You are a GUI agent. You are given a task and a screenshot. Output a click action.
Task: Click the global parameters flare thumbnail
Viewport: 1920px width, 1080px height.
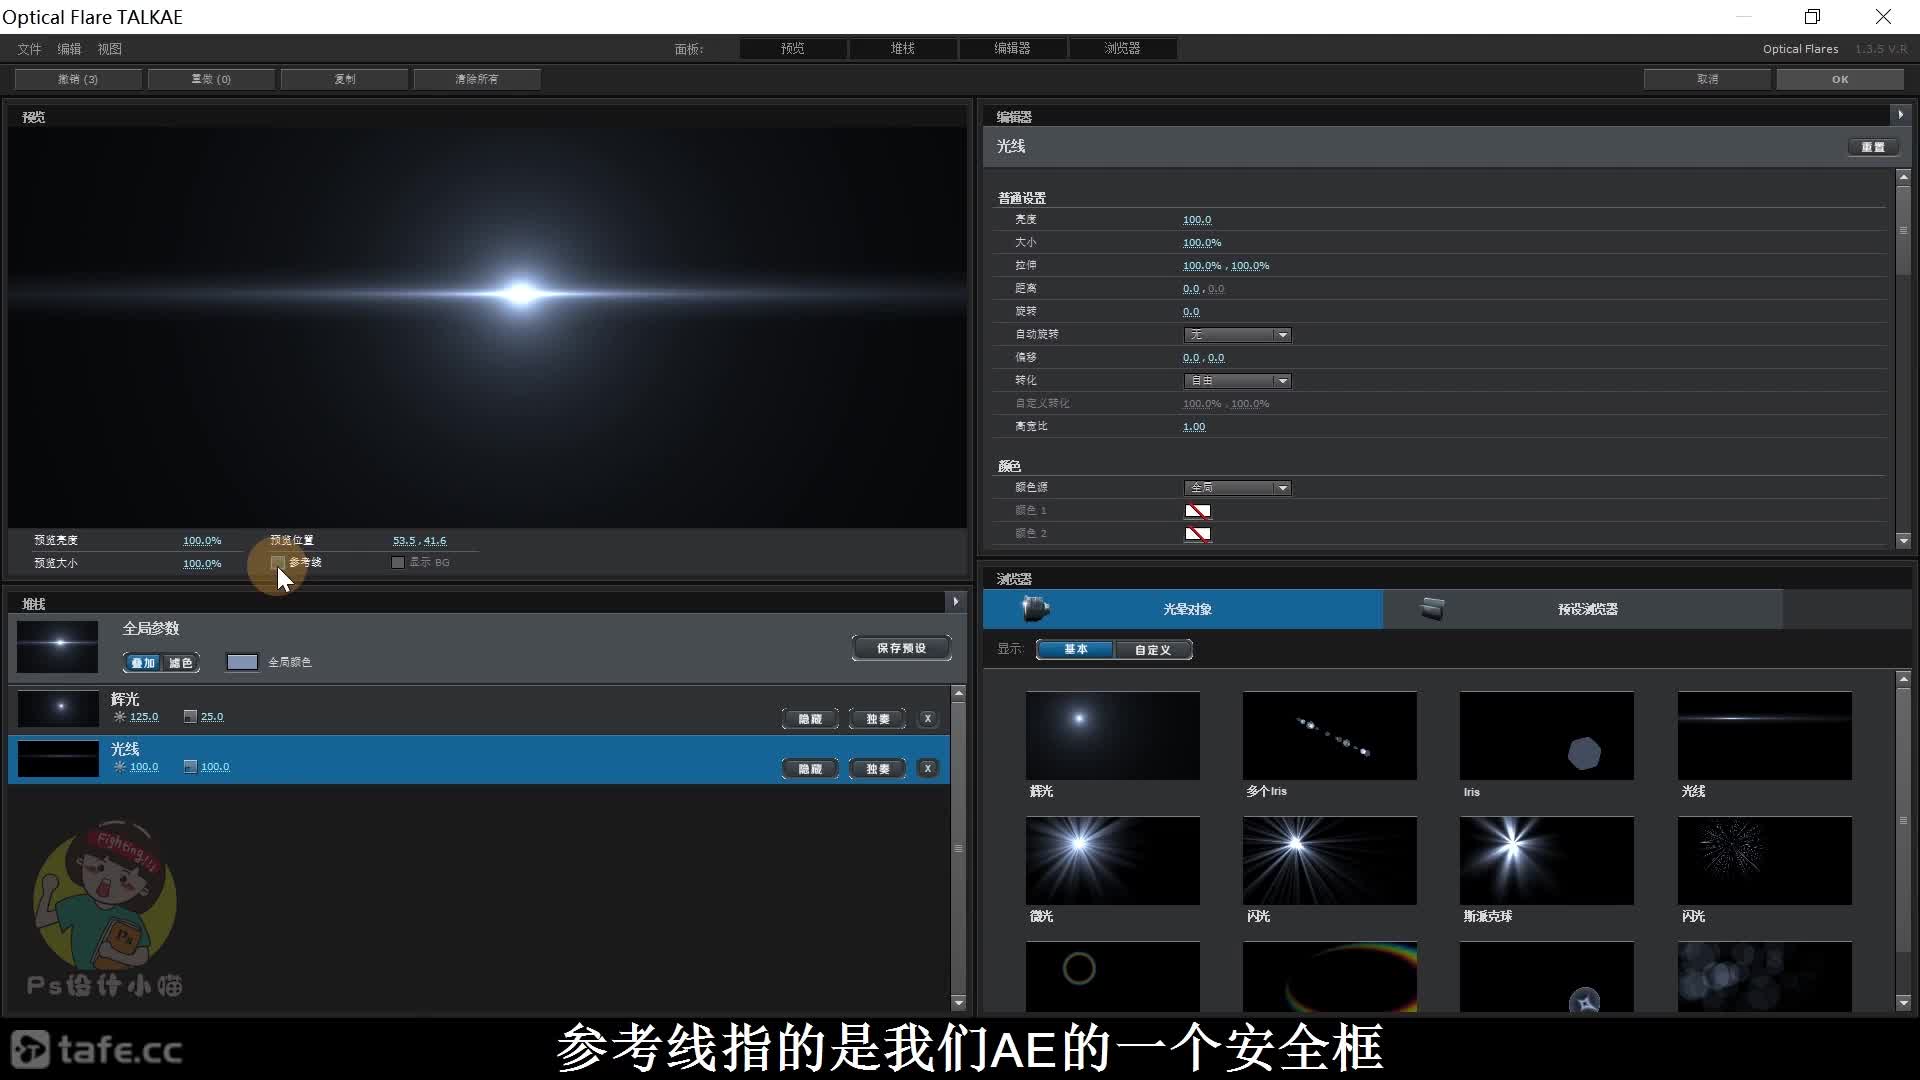pyautogui.click(x=58, y=646)
